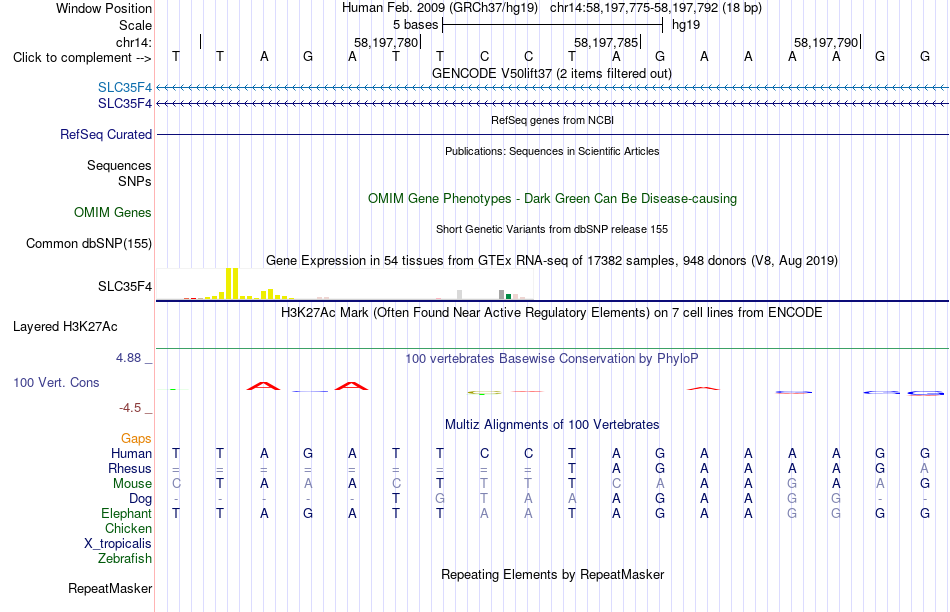Click the 4.88 PhyloP upper scale value

[x=128, y=358]
